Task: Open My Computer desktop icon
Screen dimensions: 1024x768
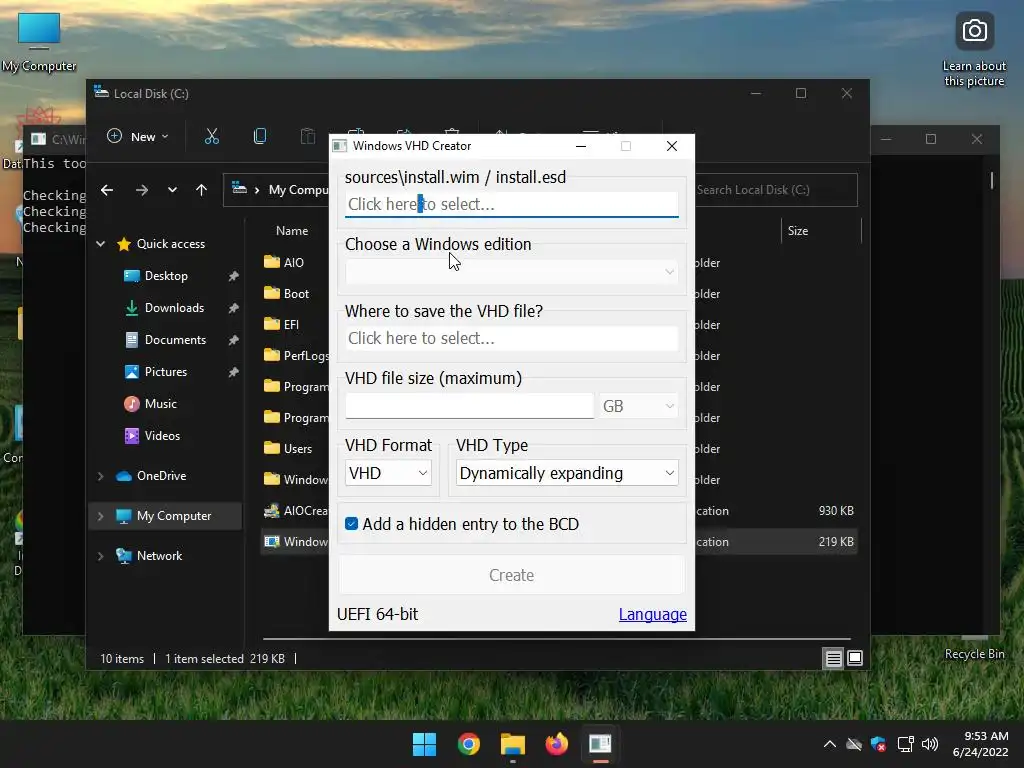Action: click(x=39, y=43)
